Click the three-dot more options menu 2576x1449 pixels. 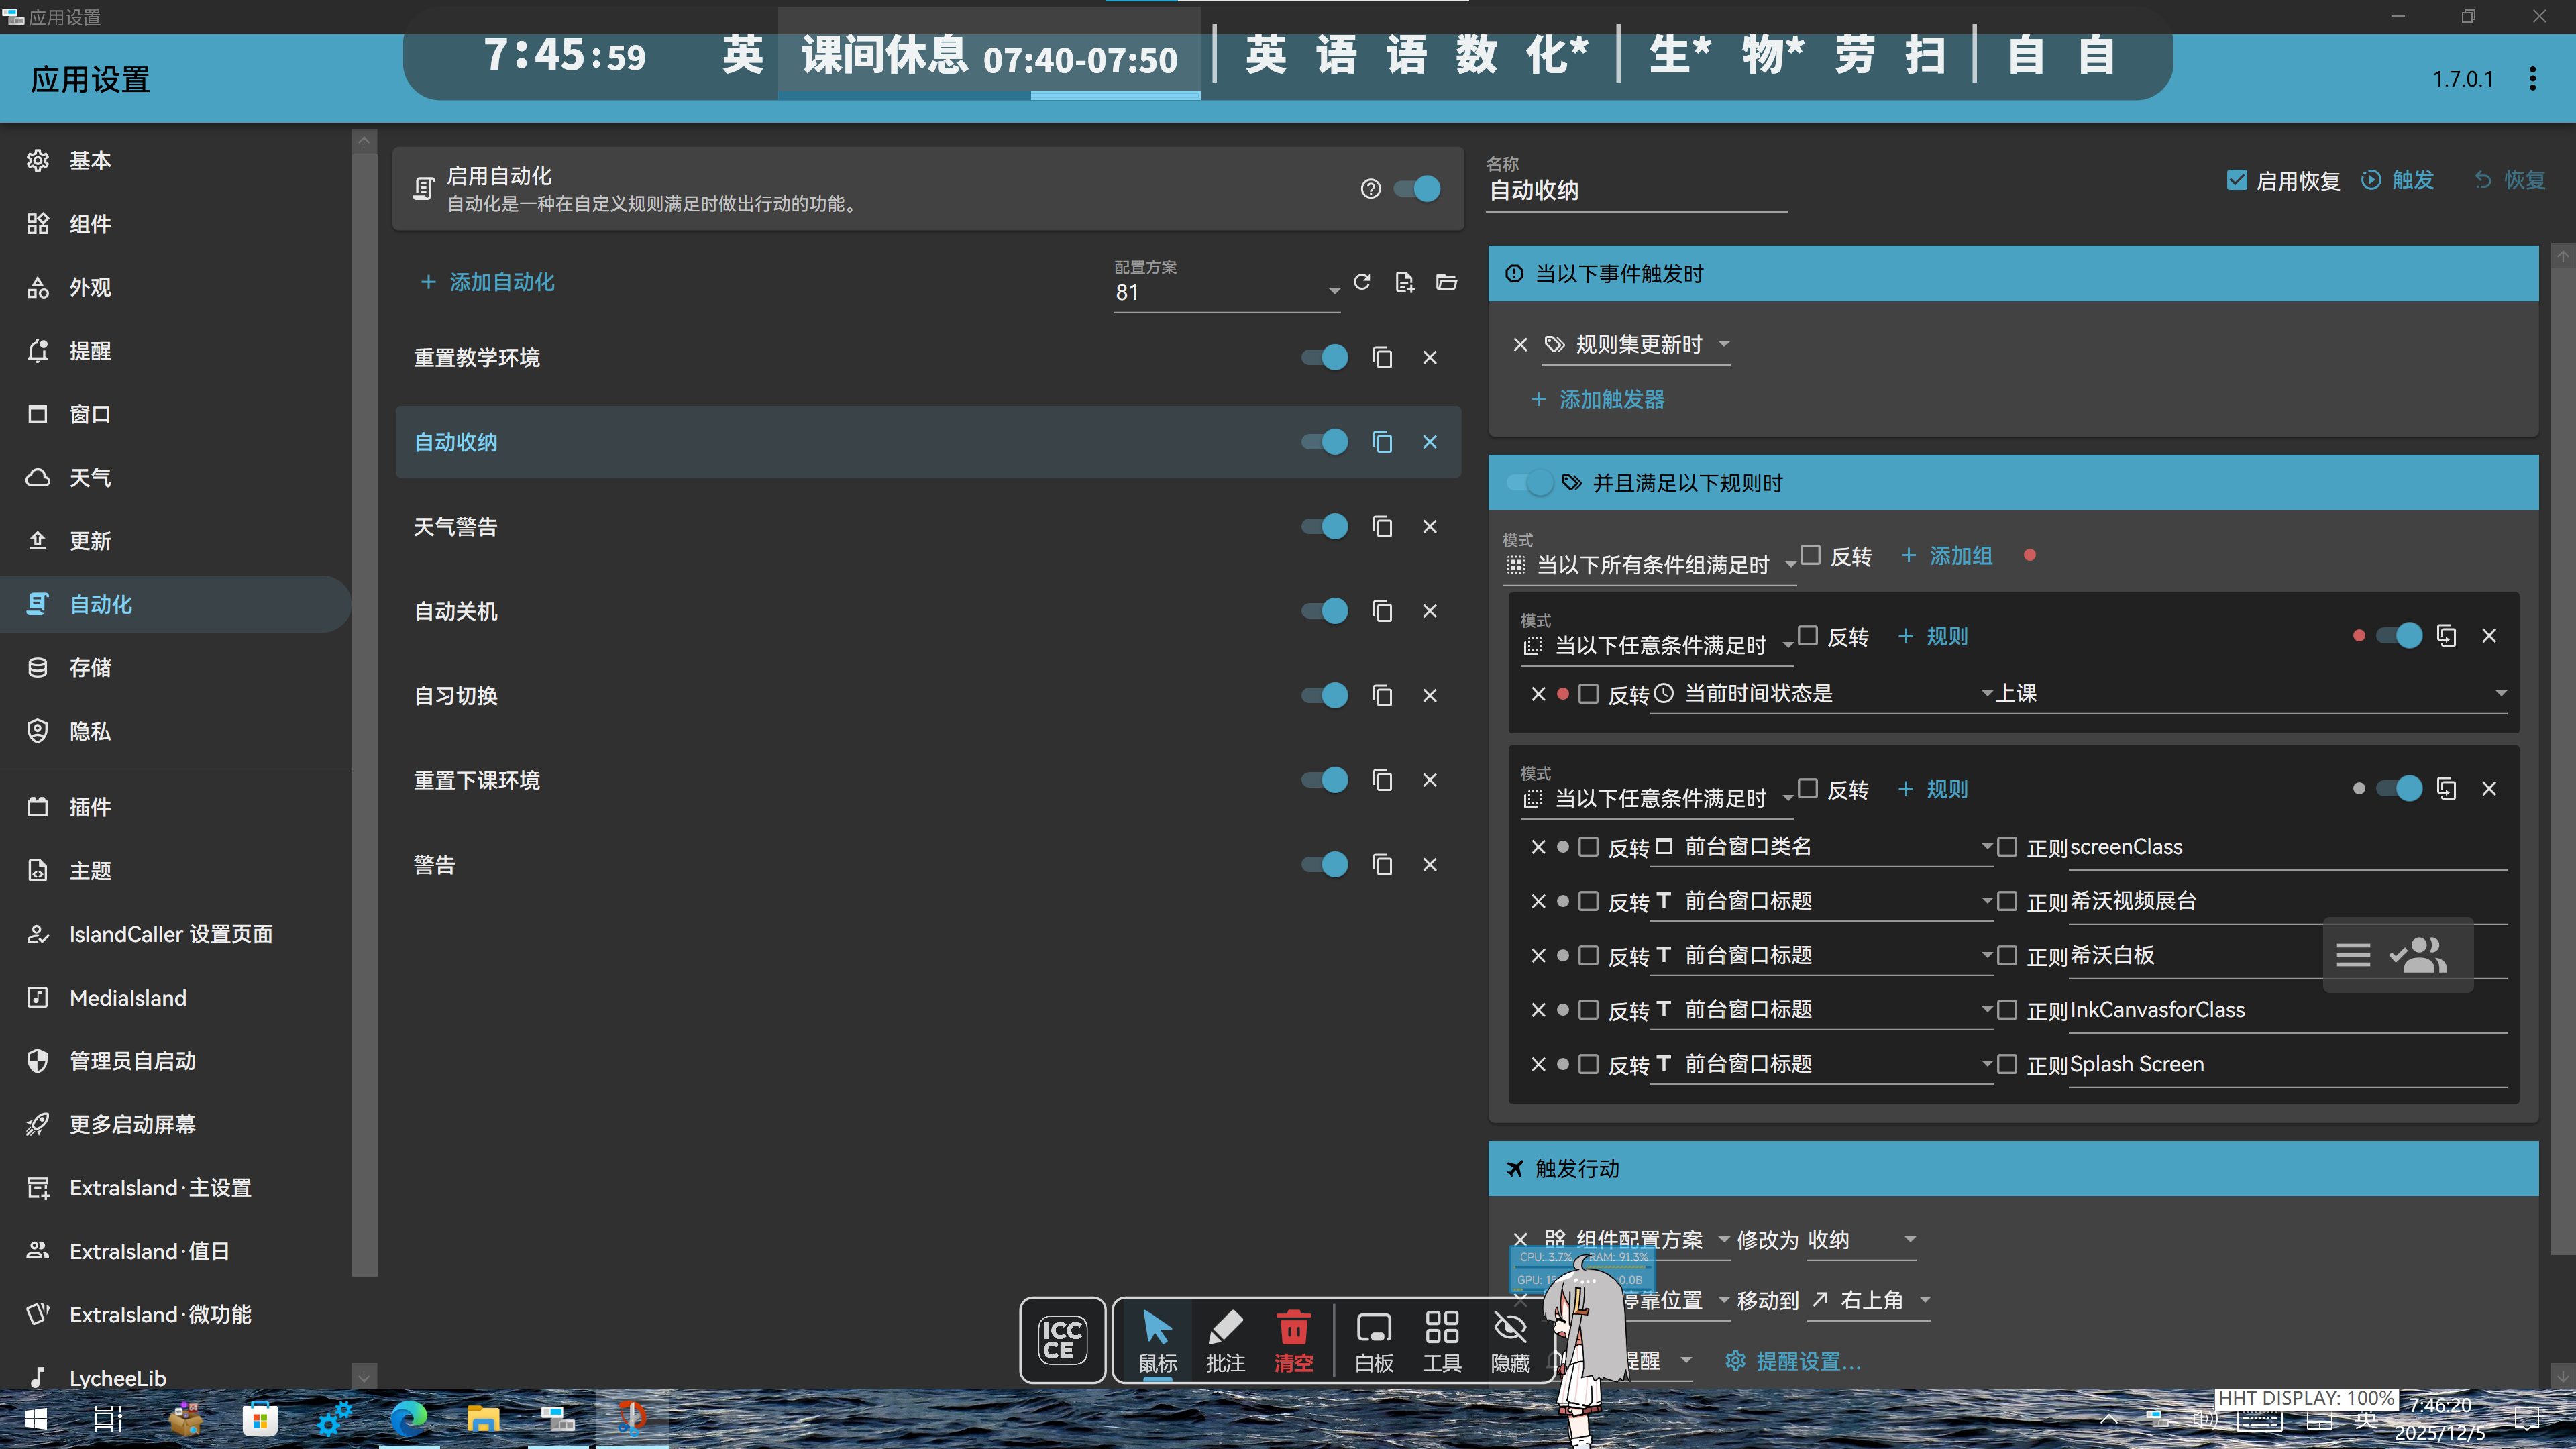2532,79
